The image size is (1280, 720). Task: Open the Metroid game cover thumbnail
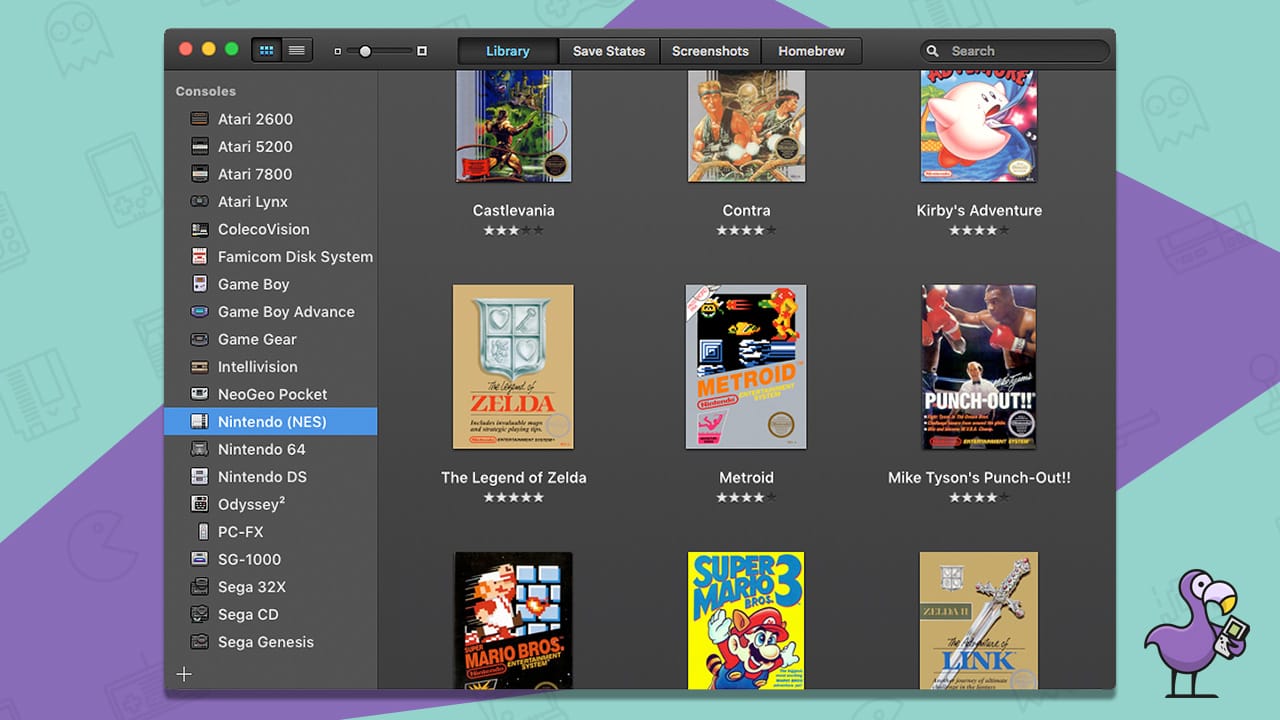click(x=746, y=366)
